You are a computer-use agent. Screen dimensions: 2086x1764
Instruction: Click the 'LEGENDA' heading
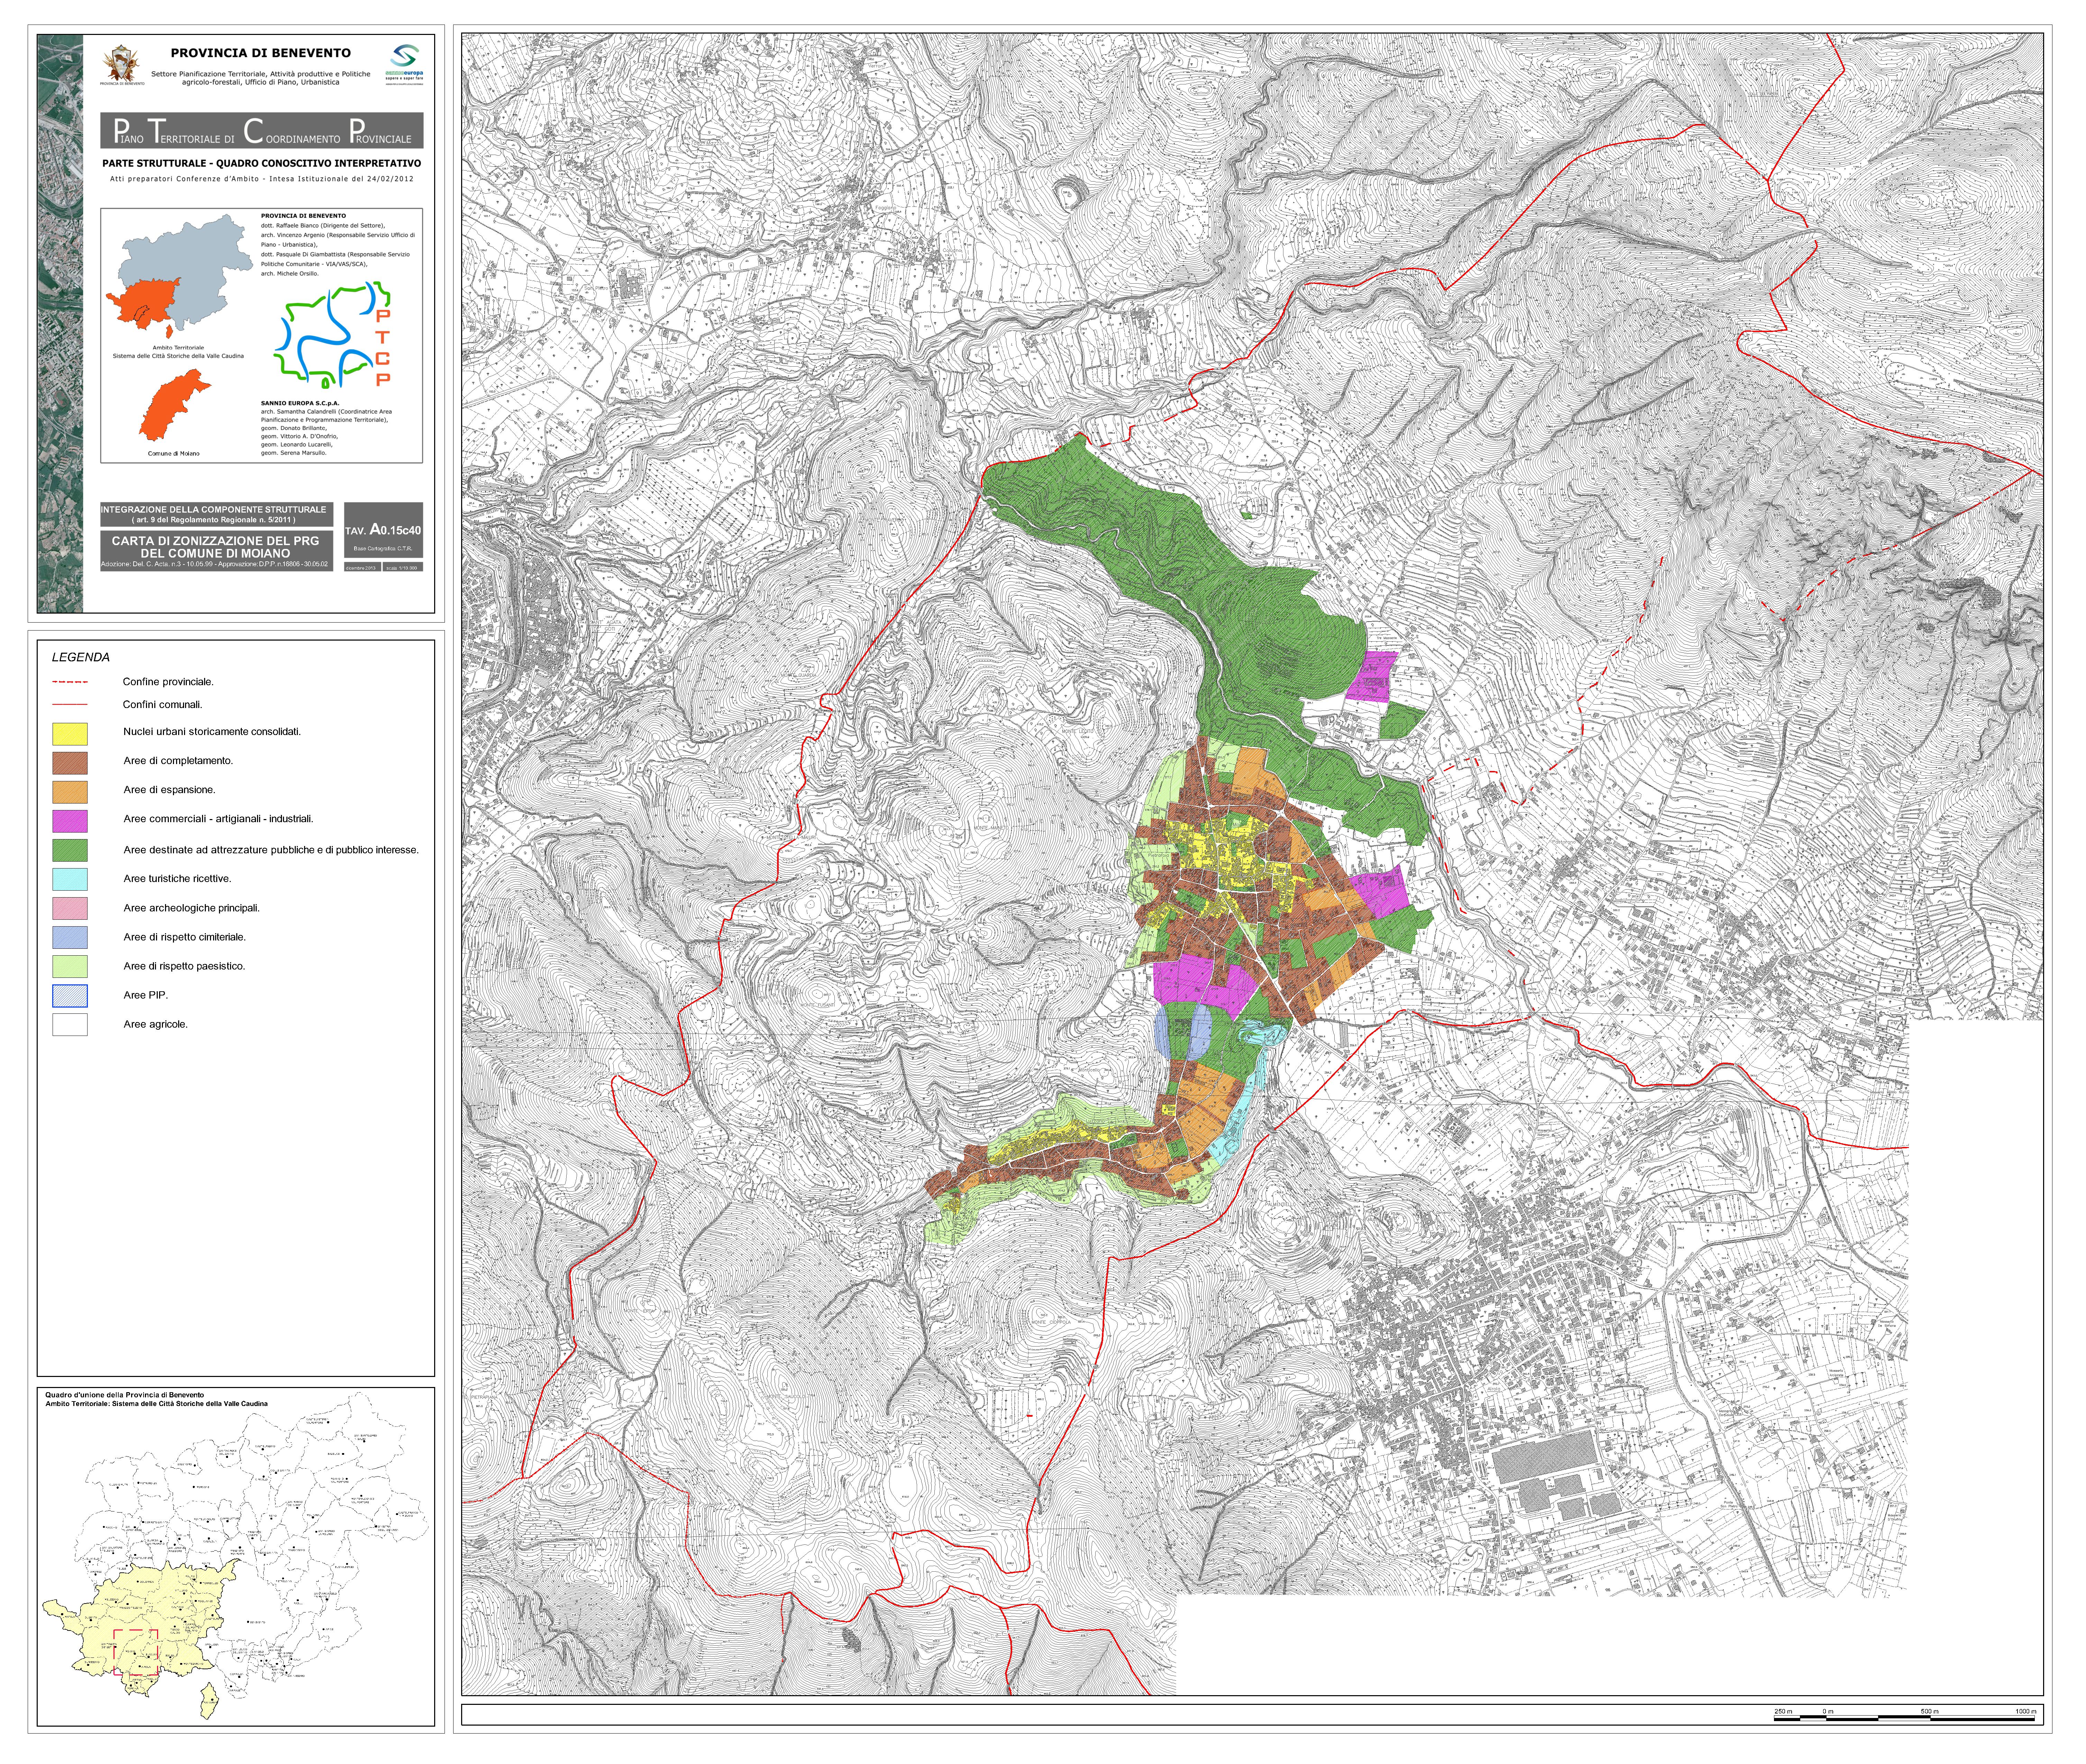[x=81, y=657]
